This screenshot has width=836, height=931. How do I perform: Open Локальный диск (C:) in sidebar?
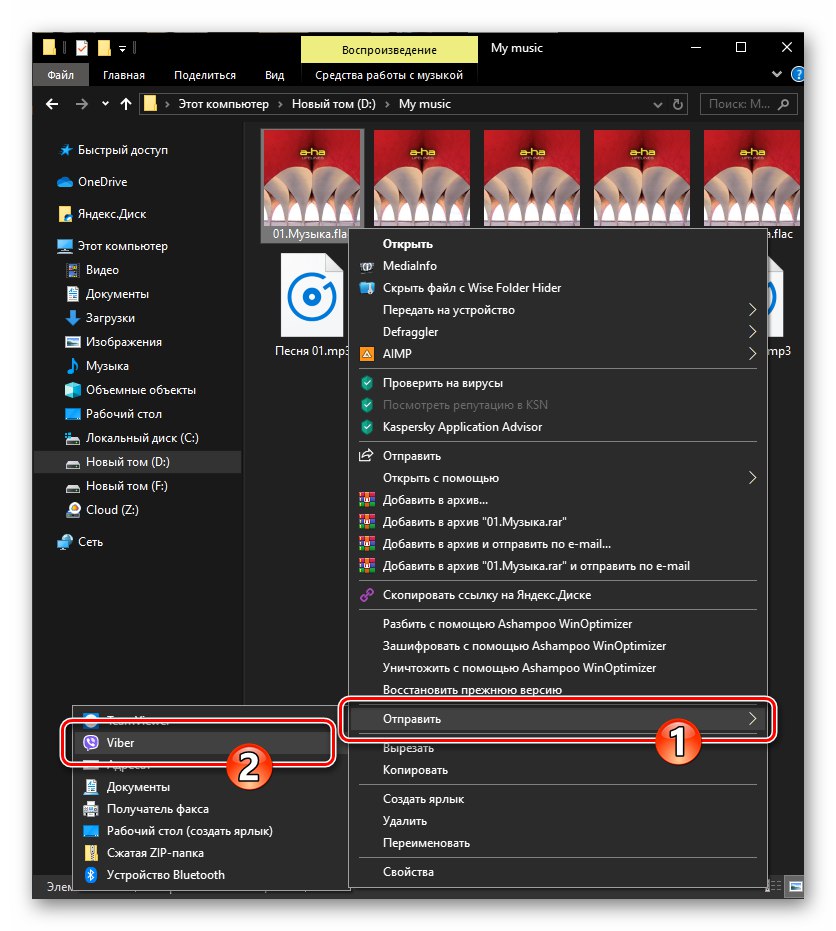click(x=142, y=438)
